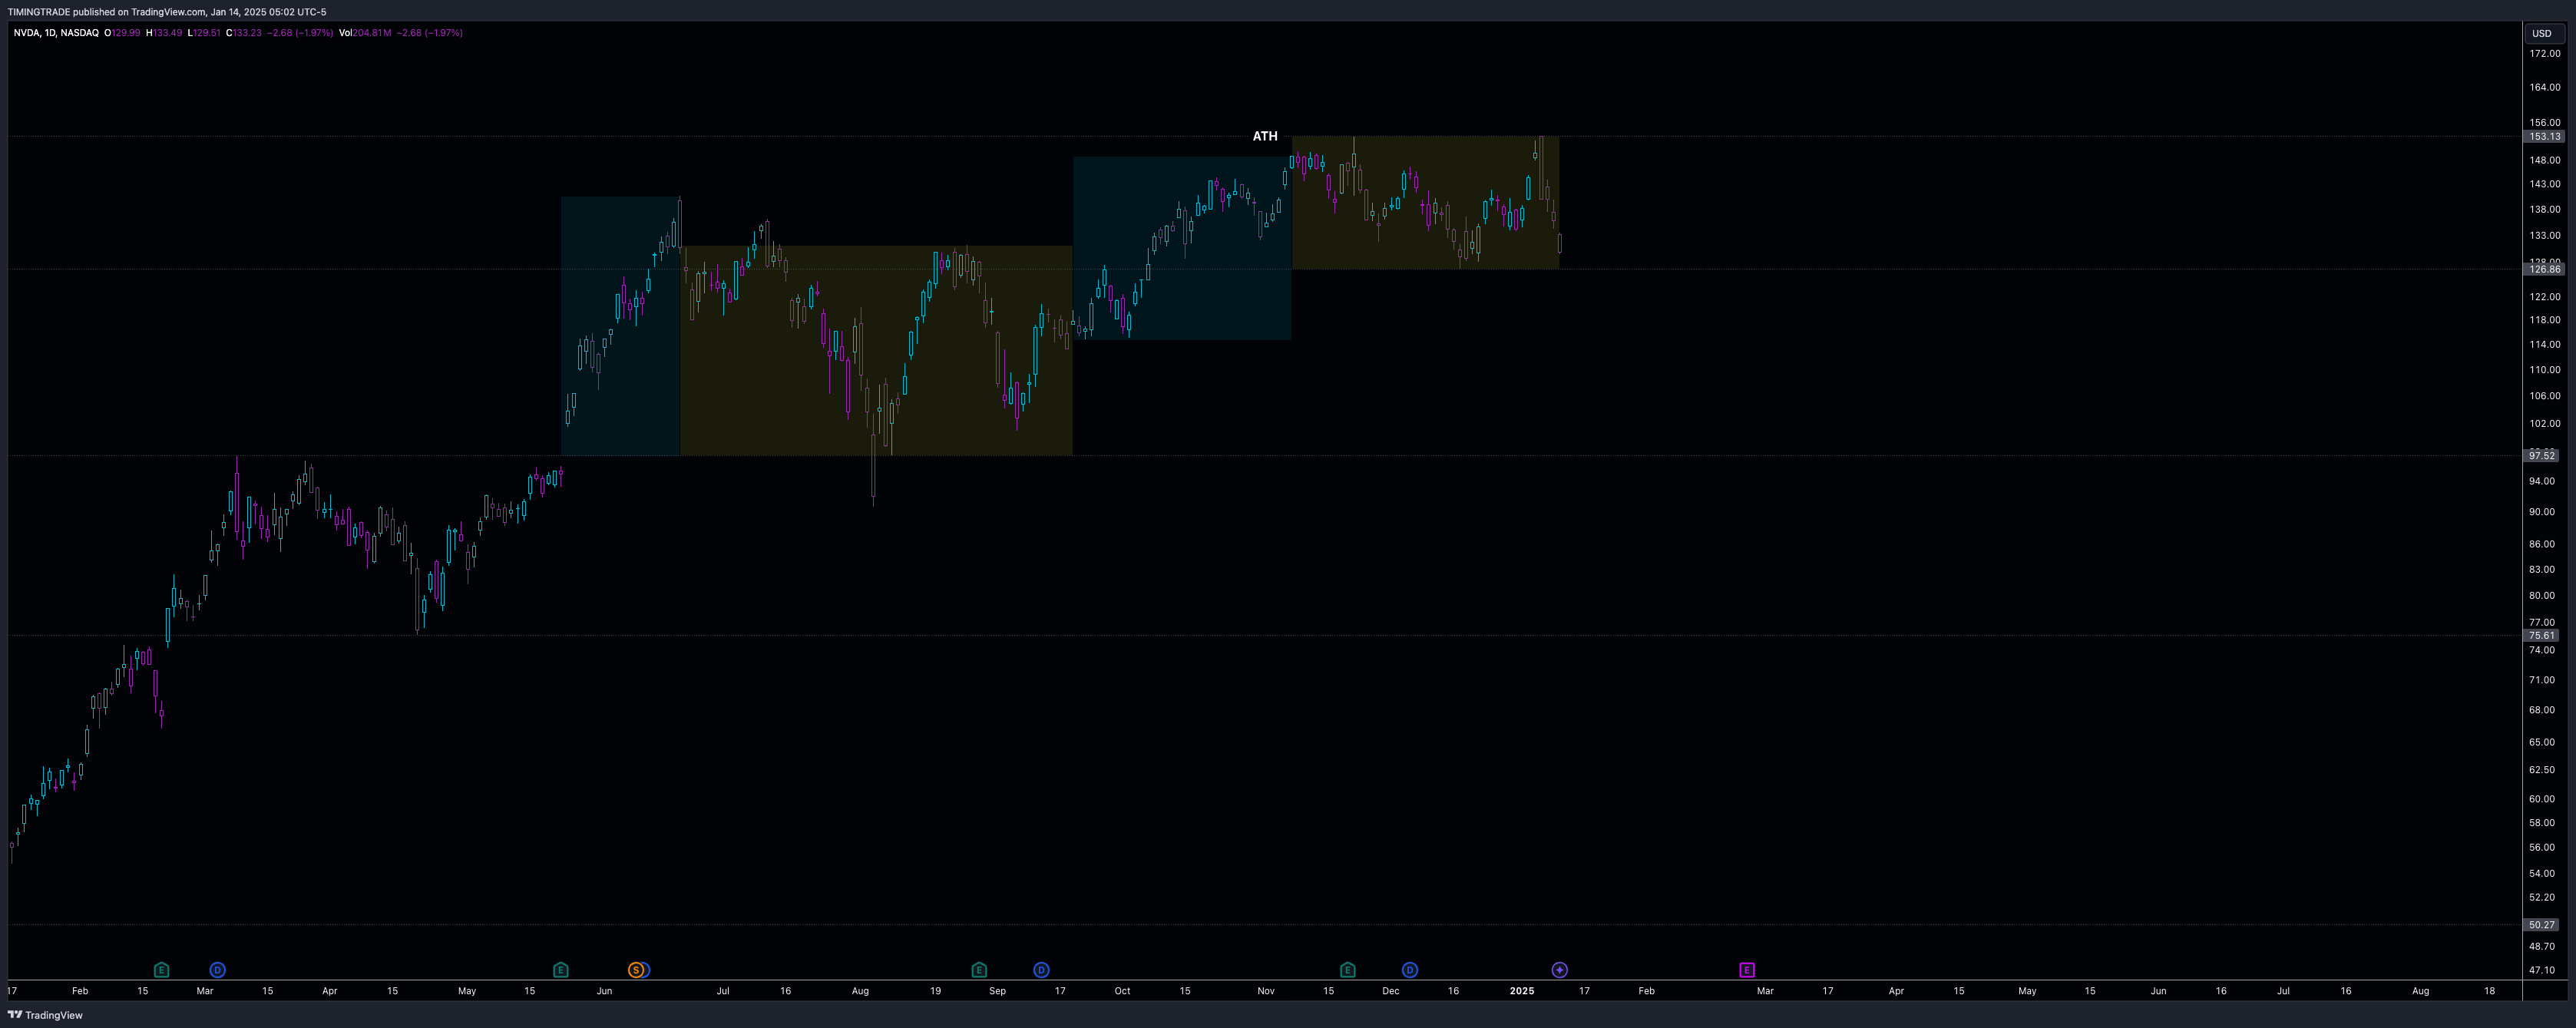The image size is (2576, 1028).
Task: Click the green earnings E marker before September
Action: (979, 970)
